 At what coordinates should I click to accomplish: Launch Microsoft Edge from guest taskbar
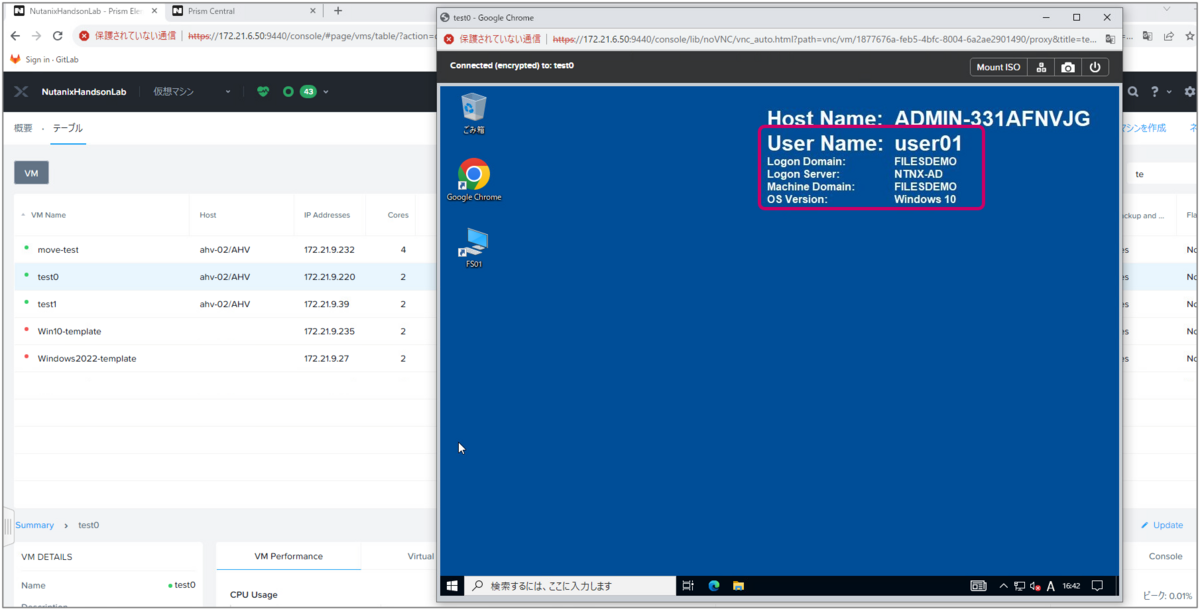[714, 586]
